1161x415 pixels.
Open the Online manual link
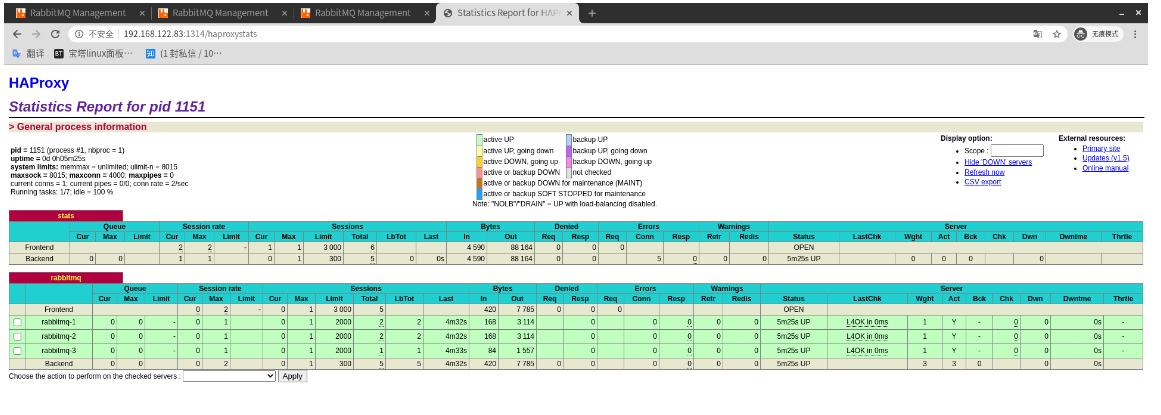[x=1105, y=168]
